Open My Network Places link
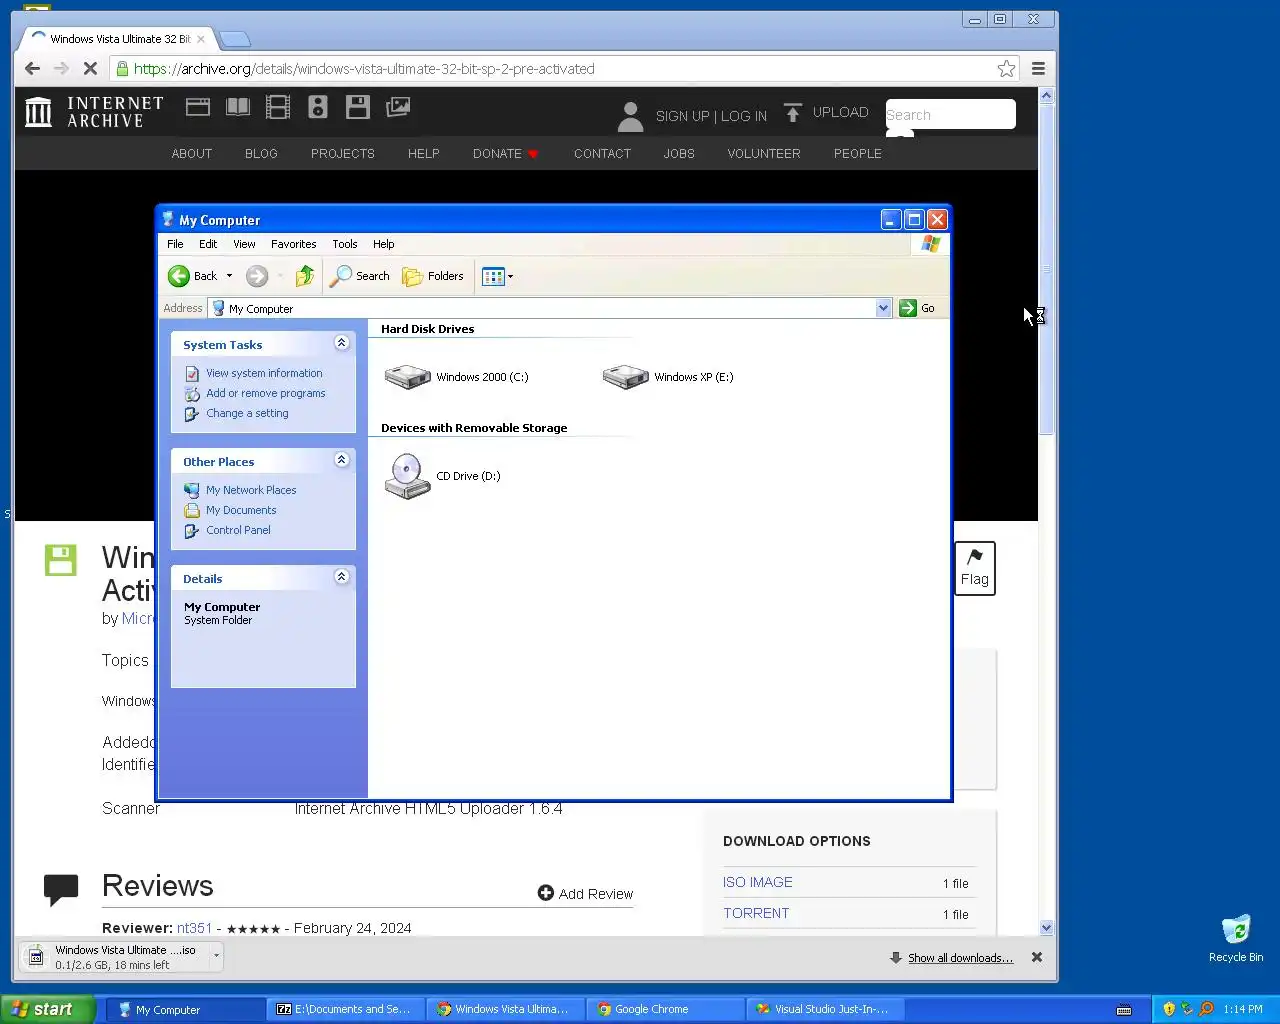The width and height of the screenshot is (1280, 1024). coord(251,490)
